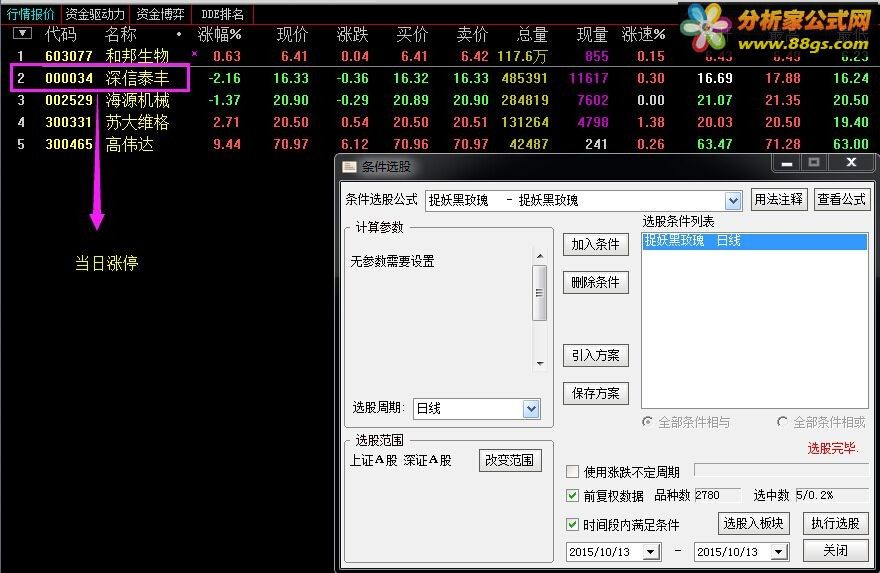880x573 pixels.
Task: Select the 全部条件相或 radio button
Action: click(782, 421)
